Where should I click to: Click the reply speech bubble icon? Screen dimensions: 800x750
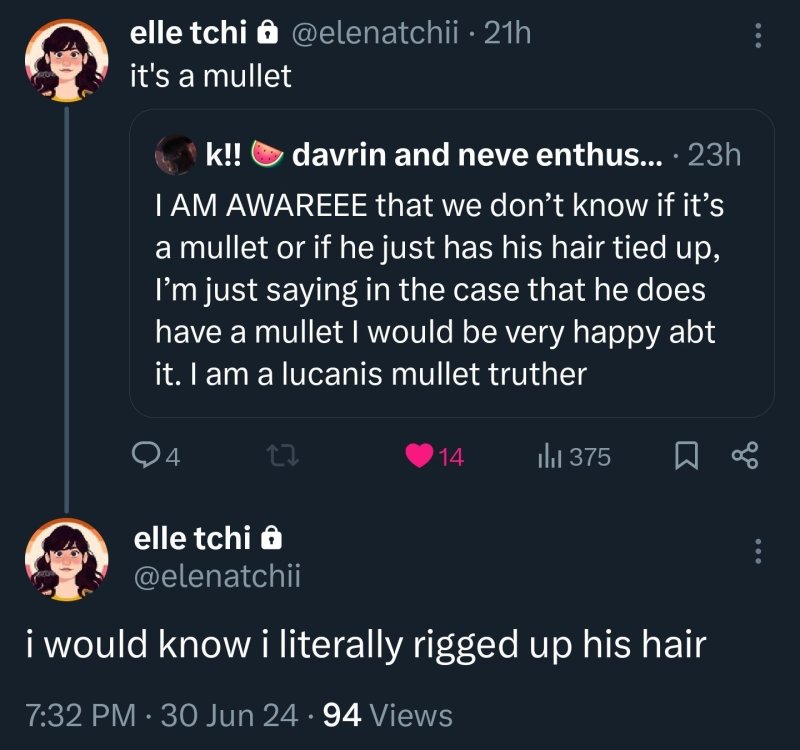[x=146, y=457]
